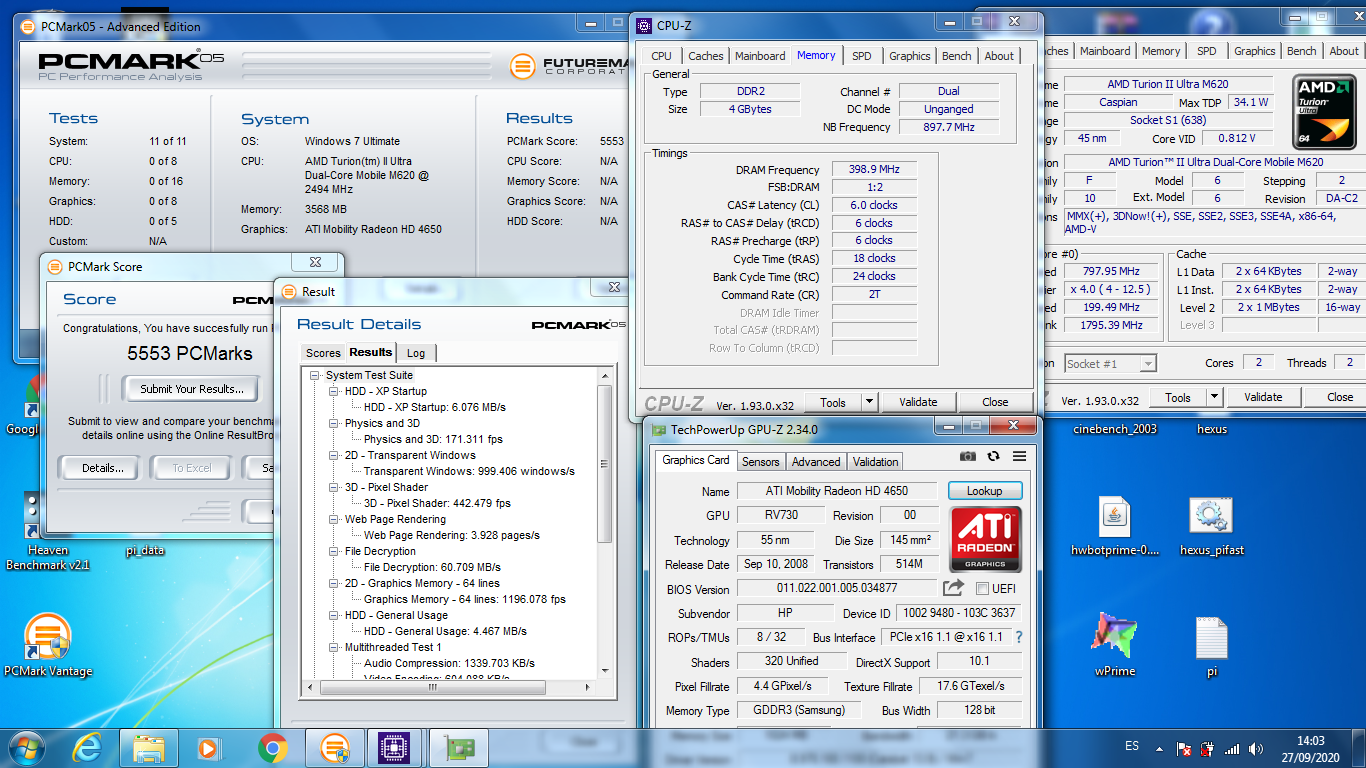This screenshot has width=1366, height=768.
Task: Collapse the 2D - Transparent Windows node
Action: point(335,455)
